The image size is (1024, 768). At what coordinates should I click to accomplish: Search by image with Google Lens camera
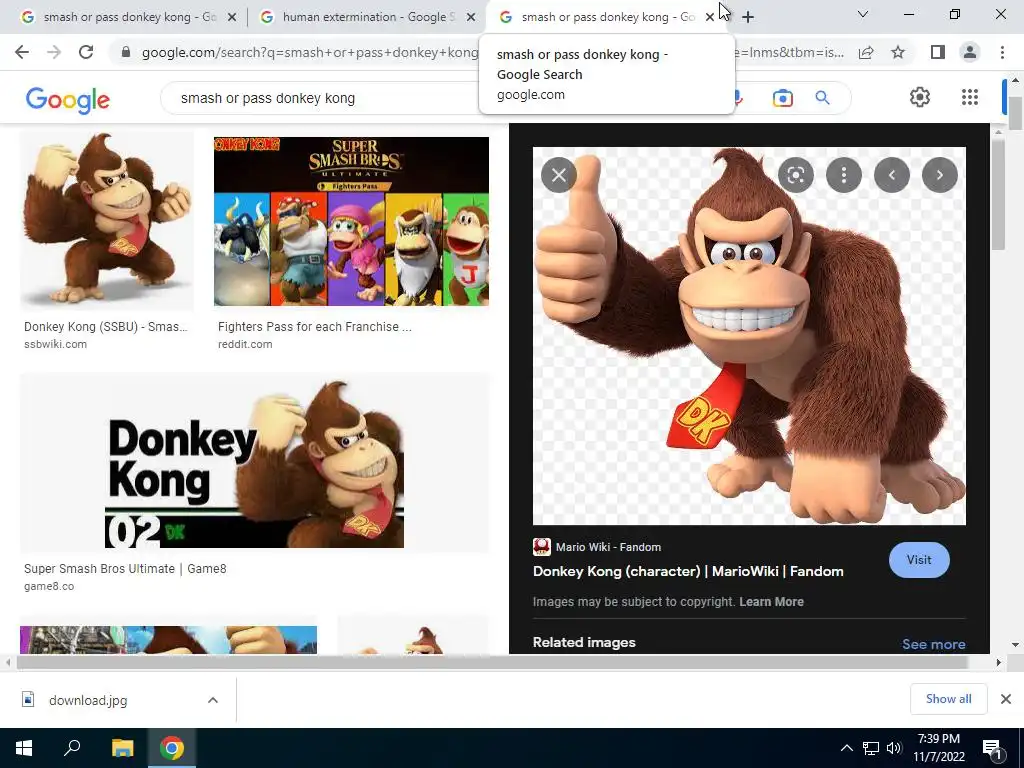click(x=782, y=98)
